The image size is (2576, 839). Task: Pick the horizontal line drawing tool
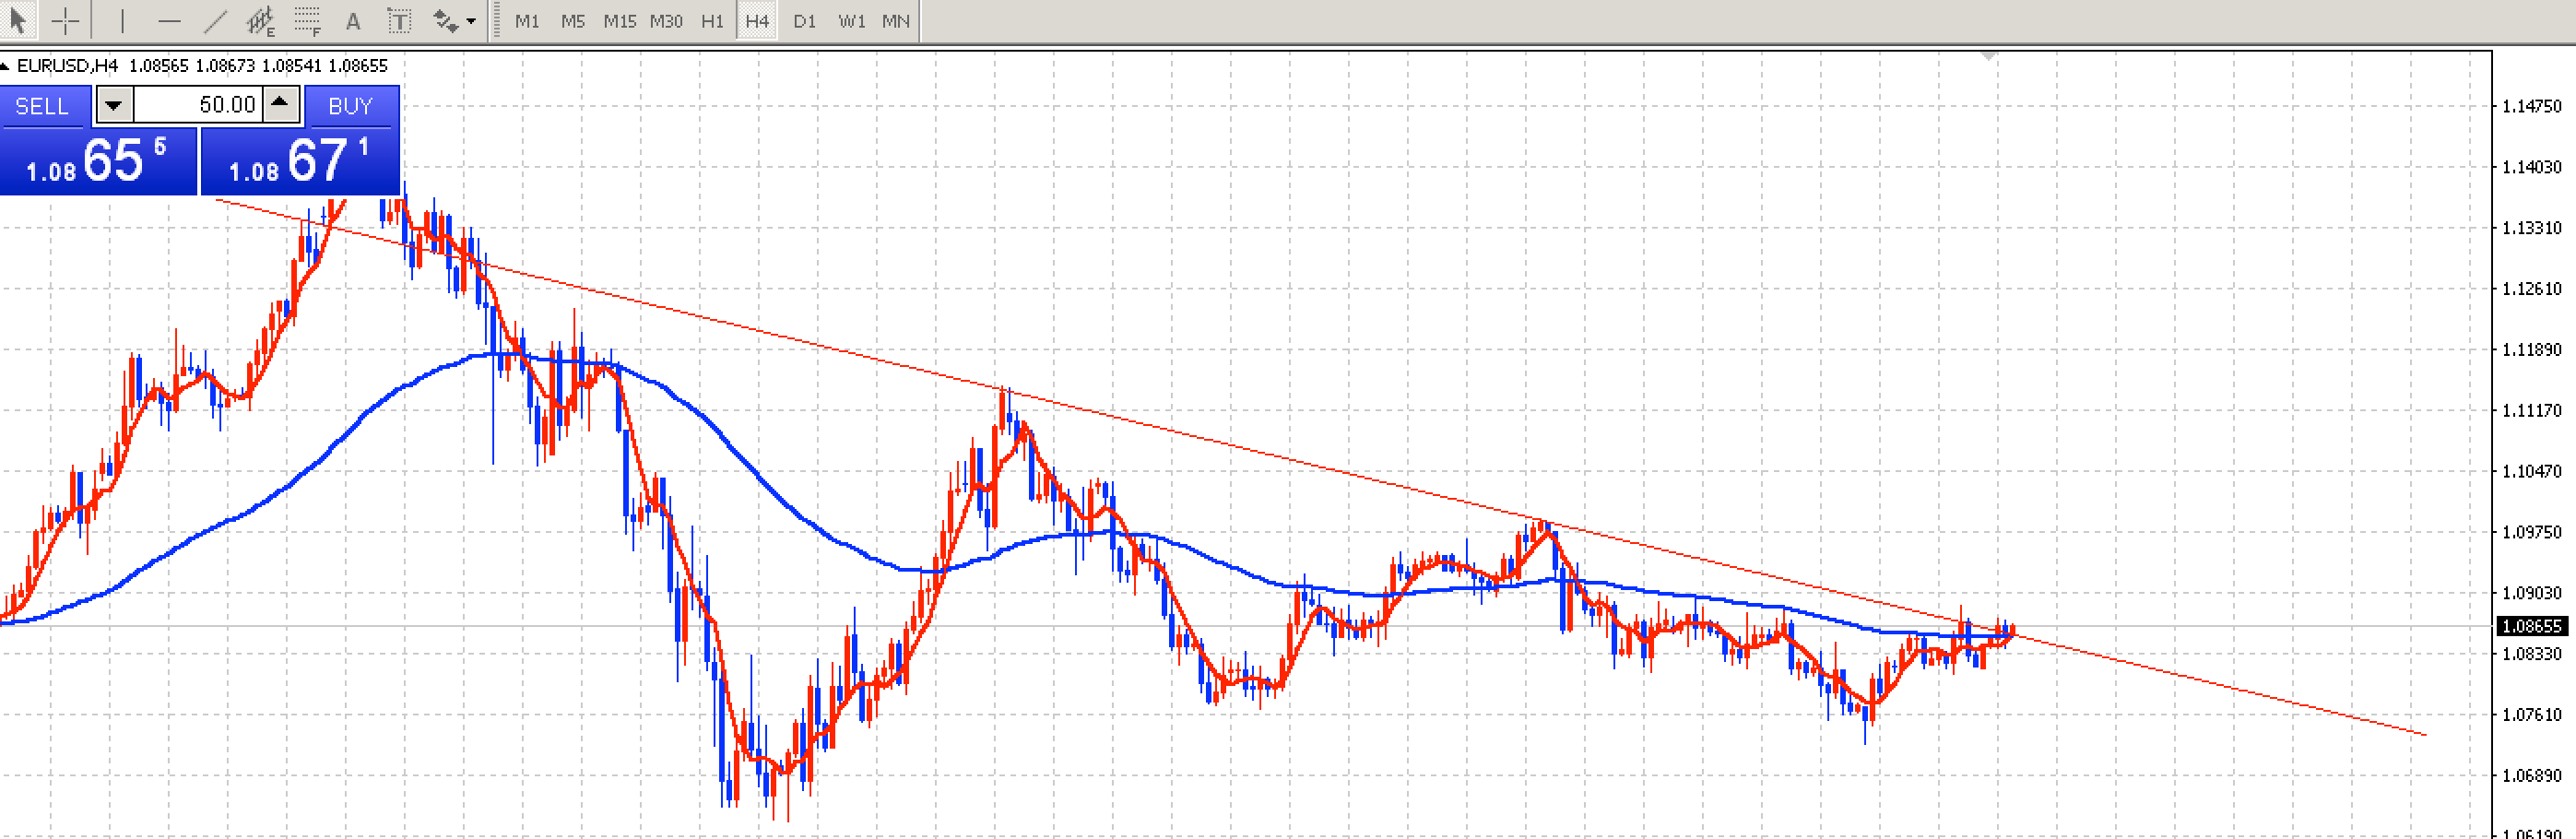(x=169, y=20)
